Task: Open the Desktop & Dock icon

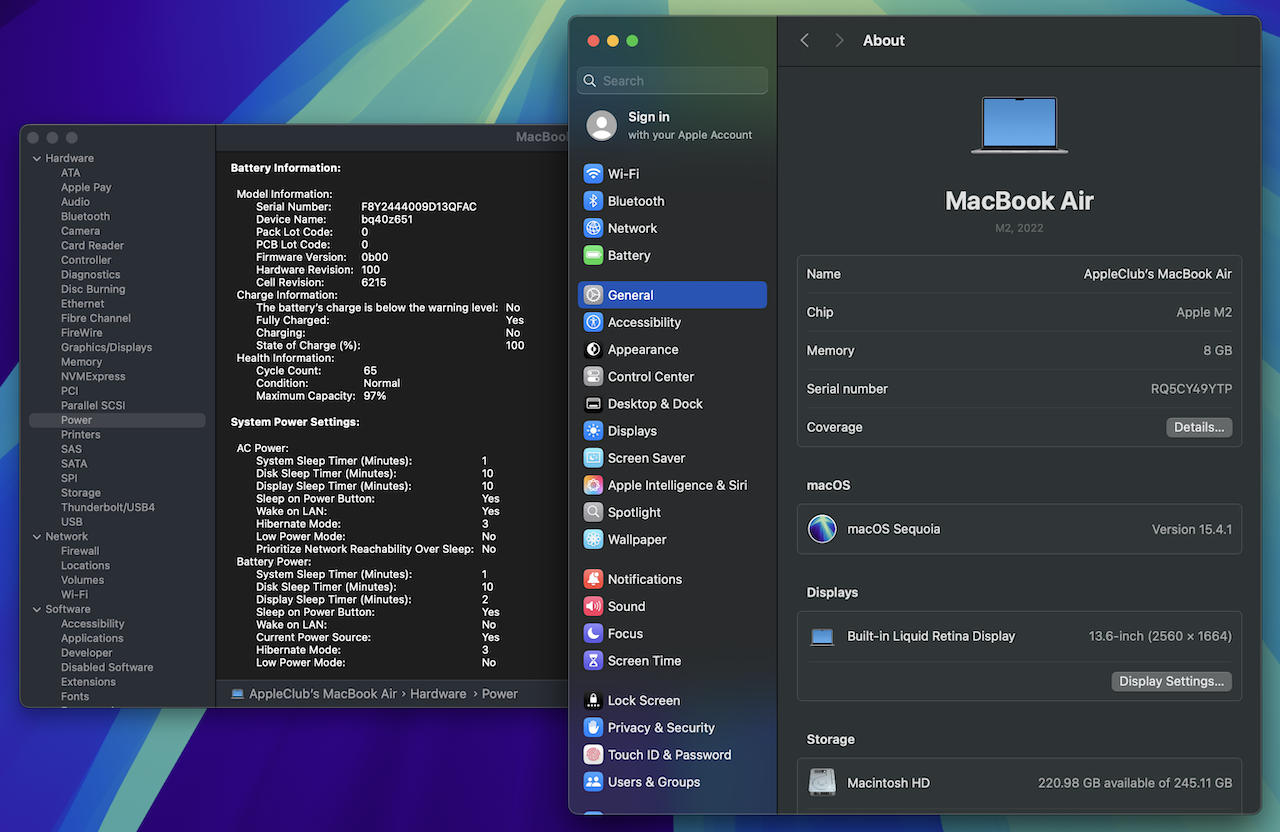Action: [x=593, y=404]
